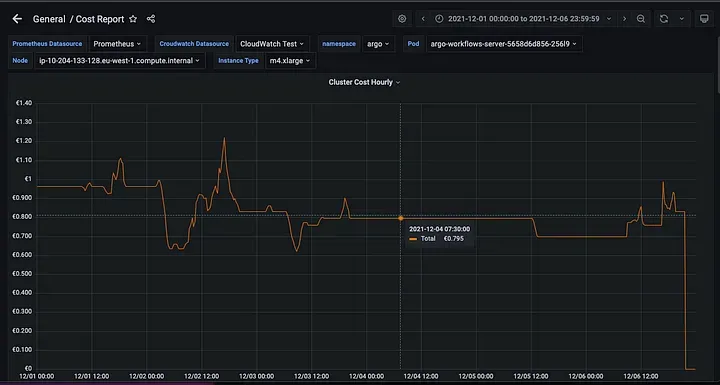Open namespace argo dropdown
720x385 pixels.
click(378, 44)
